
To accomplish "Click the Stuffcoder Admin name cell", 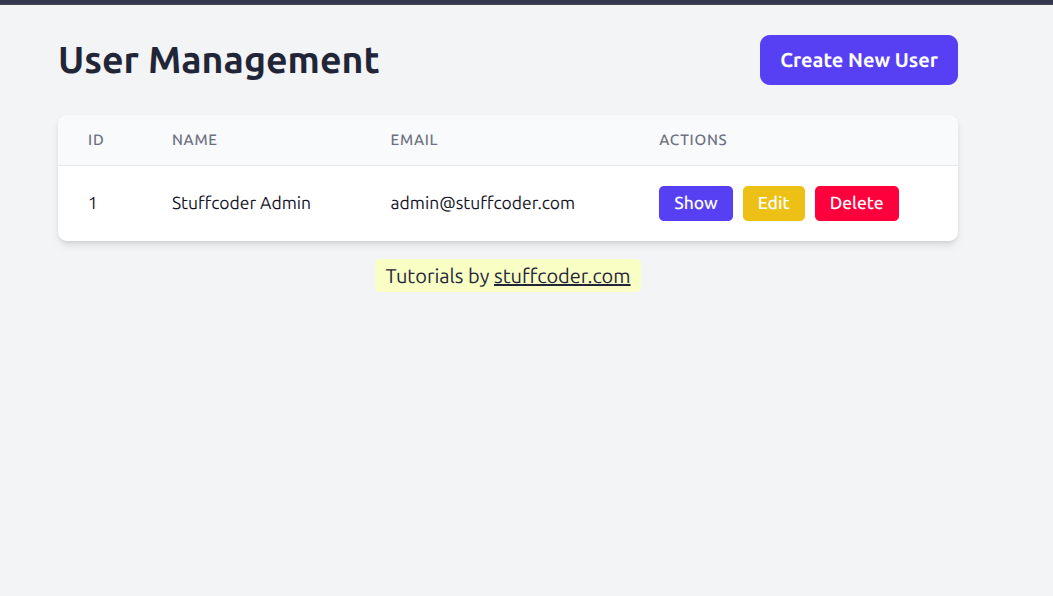I will pos(241,203).
